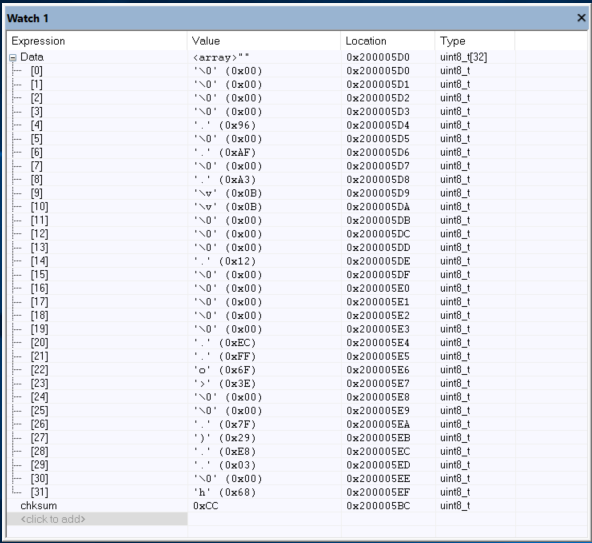Screen dimensions: 592x543
Task: Click location 0x200005DA
Action: (x=378, y=207)
